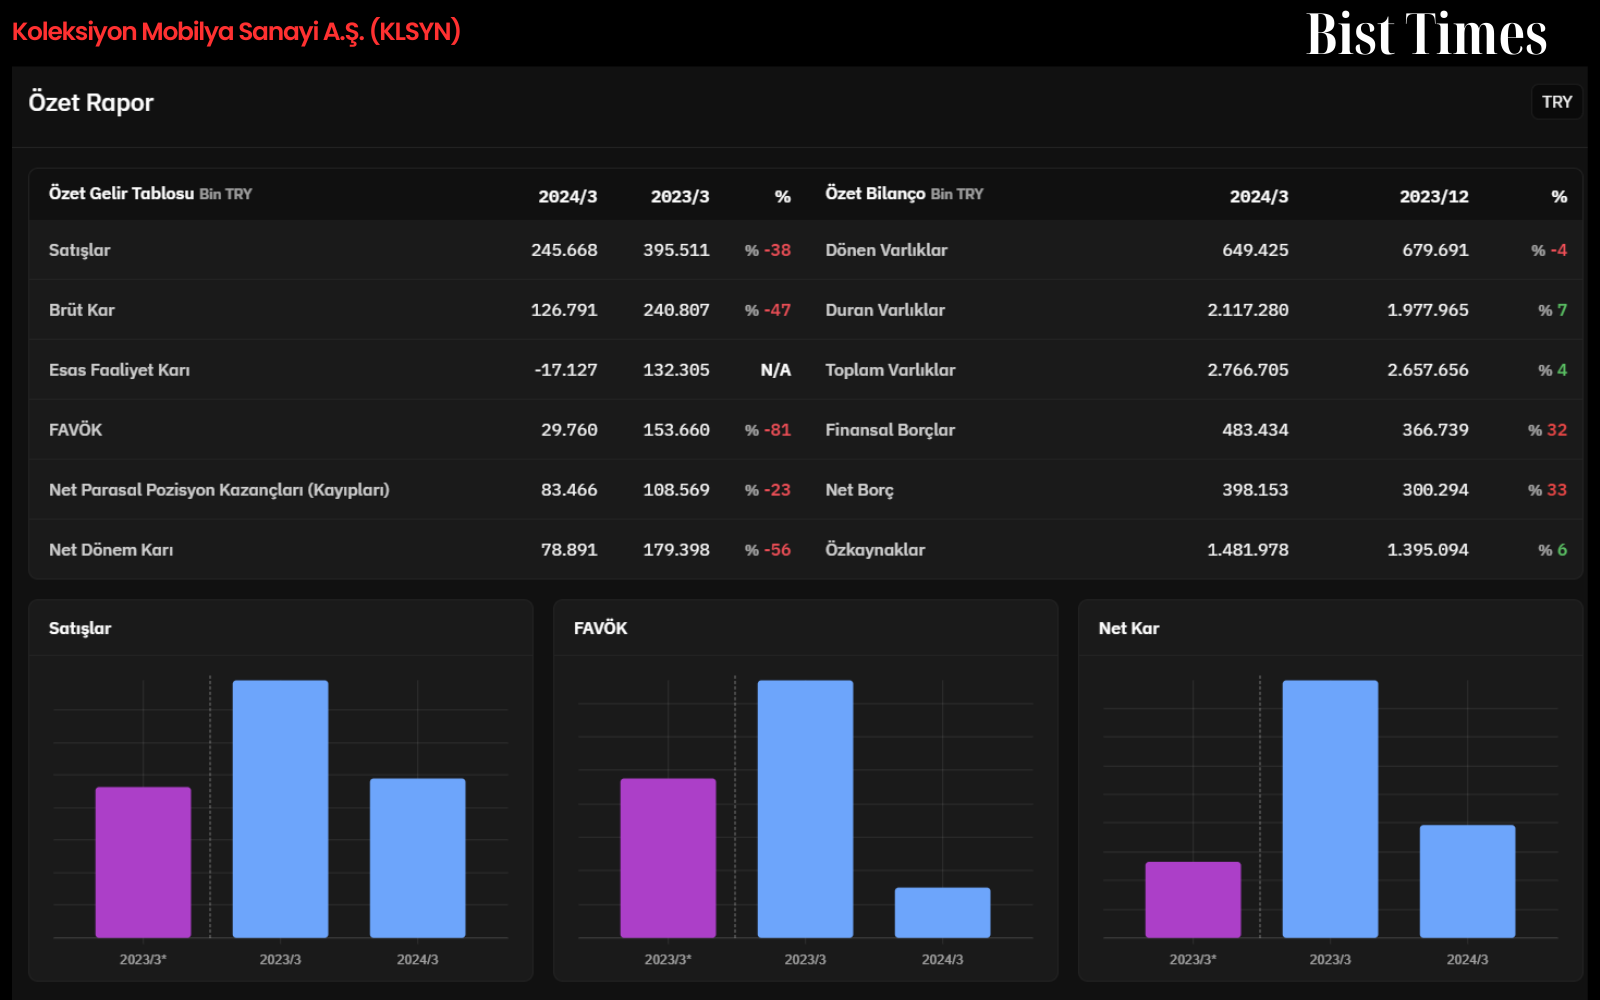Click the Özet Rapor heading
Screen dimensions: 1600x1000
click(x=91, y=103)
